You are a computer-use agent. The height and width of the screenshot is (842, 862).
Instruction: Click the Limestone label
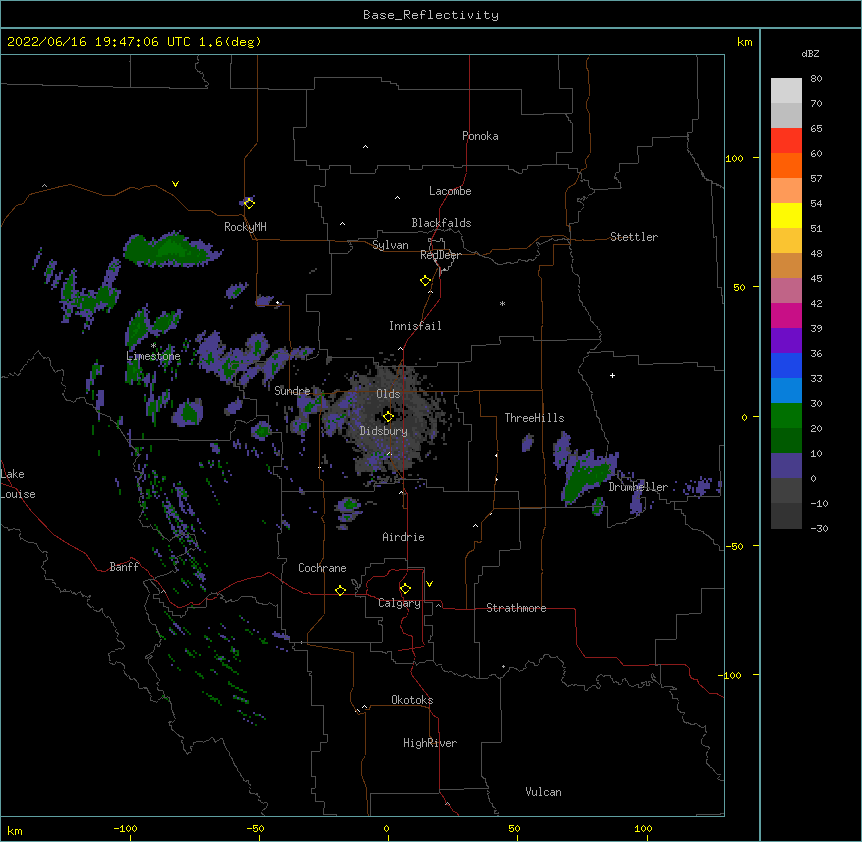[x=153, y=356]
